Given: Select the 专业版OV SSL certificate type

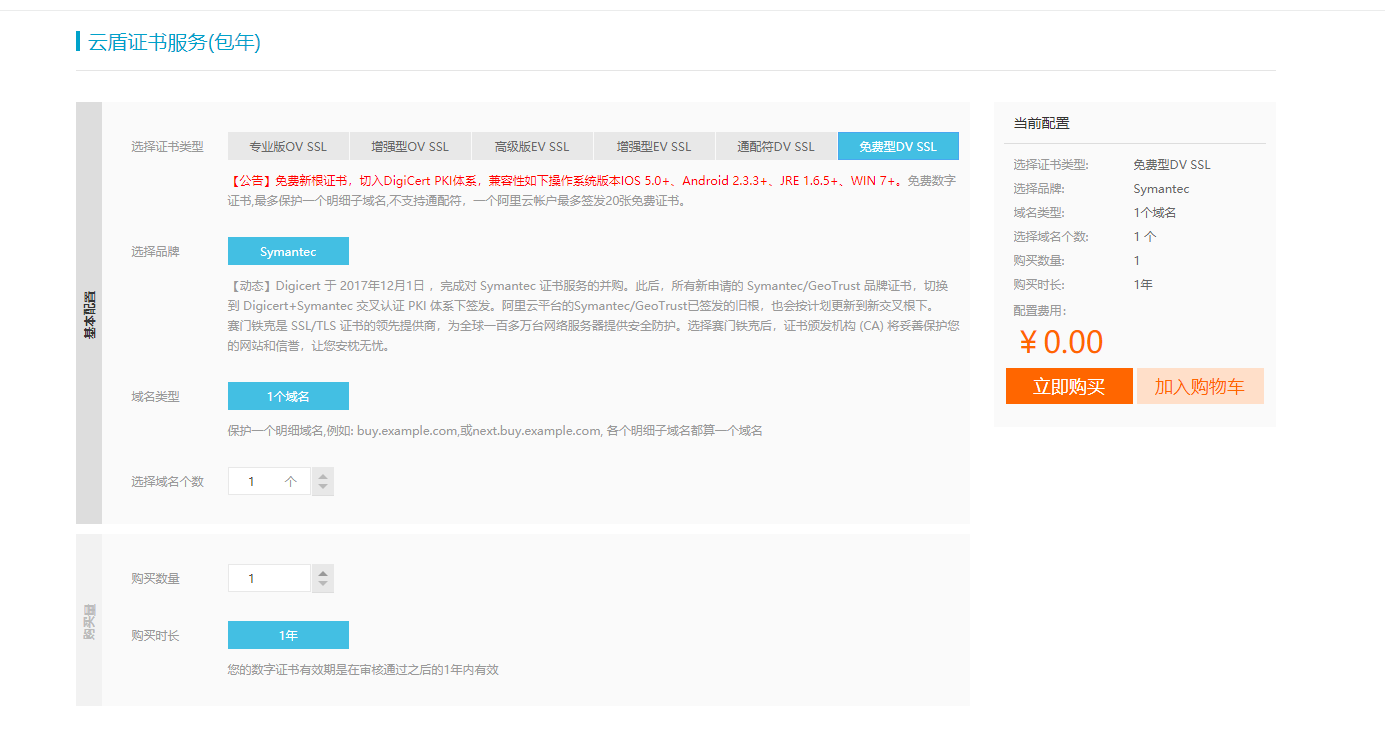Looking at the screenshot, I should (x=288, y=145).
